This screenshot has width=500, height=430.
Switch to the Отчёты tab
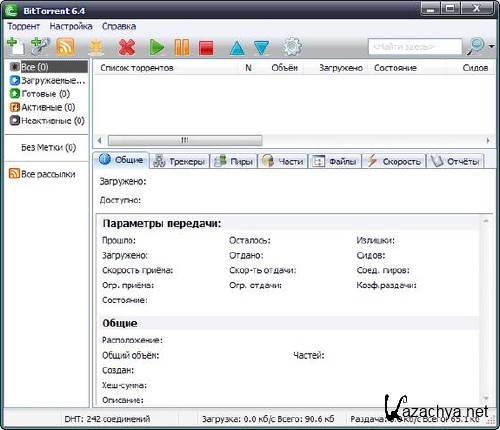point(455,161)
